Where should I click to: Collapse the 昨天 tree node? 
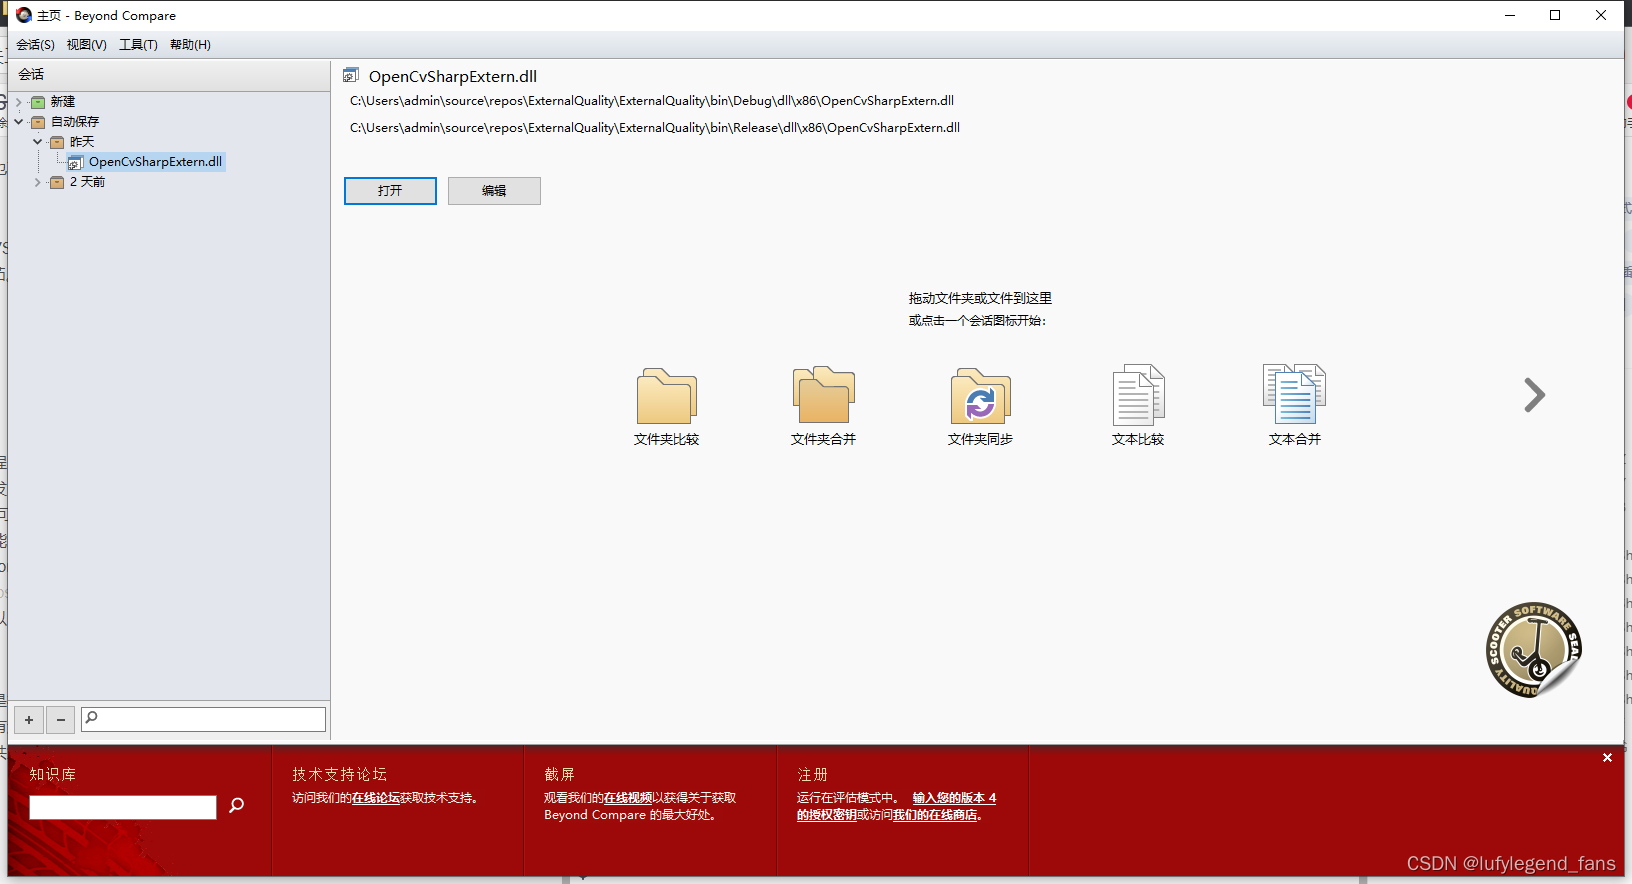click(37, 142)
